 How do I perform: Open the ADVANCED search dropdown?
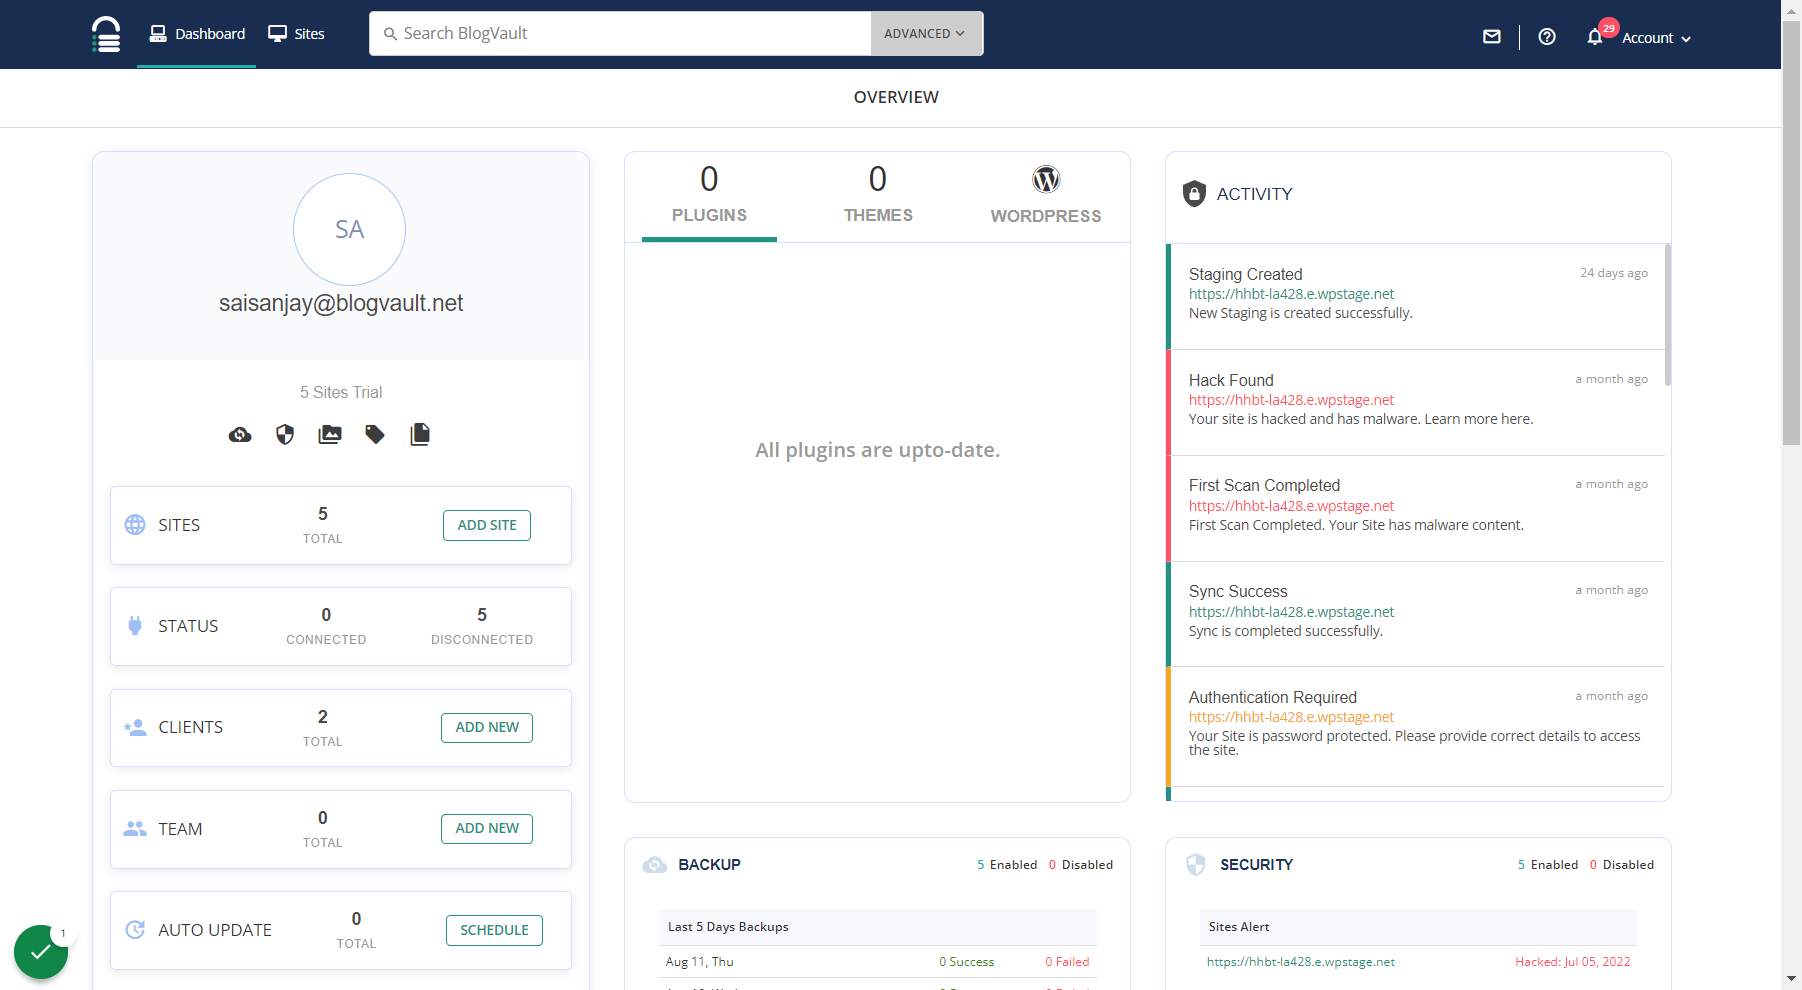[927, 33]
